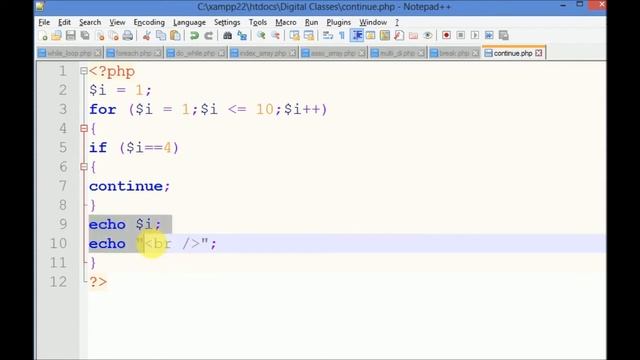Switch to foreach.php tab
Image resolution: width=640 pixels, height=360 pixels.
click(133, 53)
